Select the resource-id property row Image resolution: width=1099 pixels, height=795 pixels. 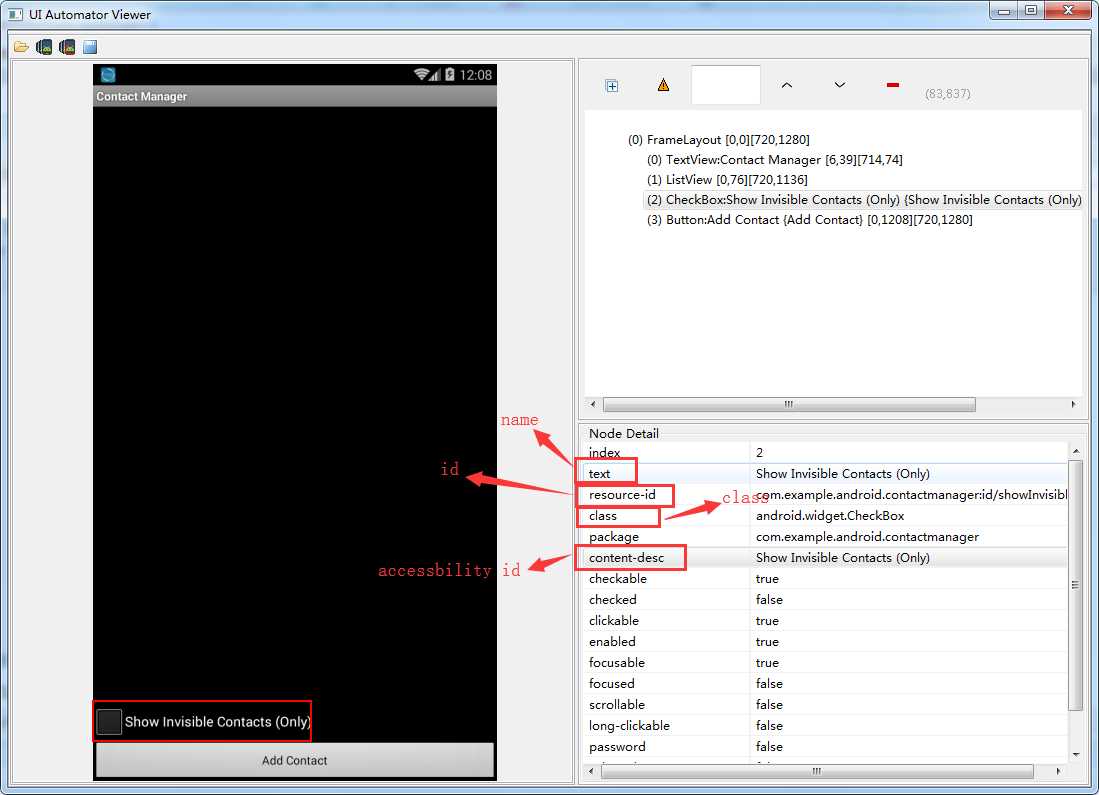pyautogui.click(x=825, y=494)
